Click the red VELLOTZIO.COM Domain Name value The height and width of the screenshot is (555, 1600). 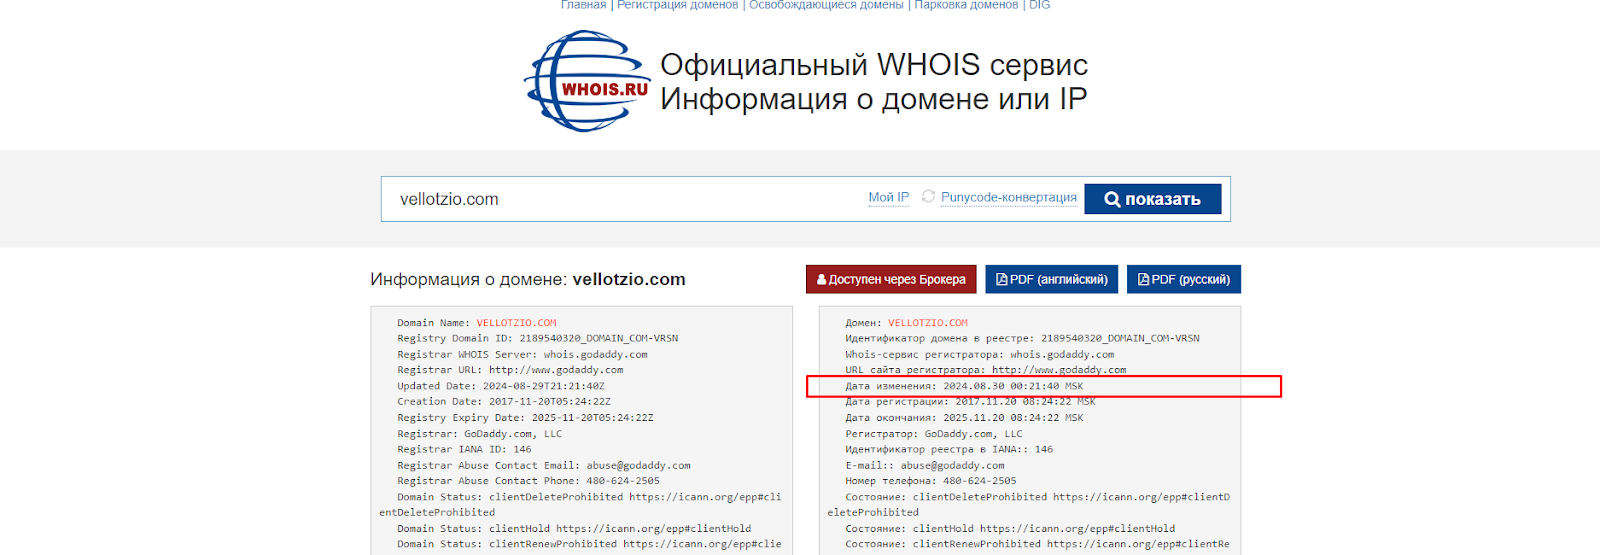(516, 323)
